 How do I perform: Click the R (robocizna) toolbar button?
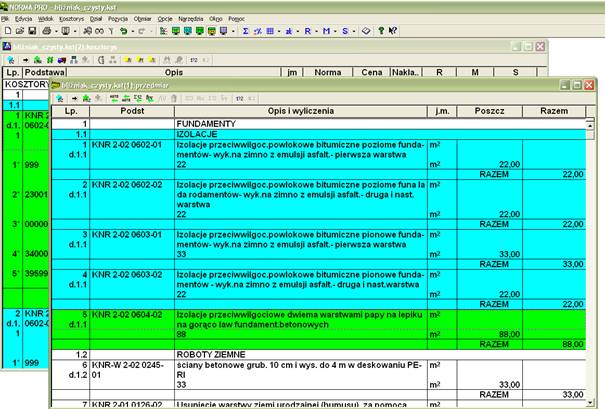(309, 32)
